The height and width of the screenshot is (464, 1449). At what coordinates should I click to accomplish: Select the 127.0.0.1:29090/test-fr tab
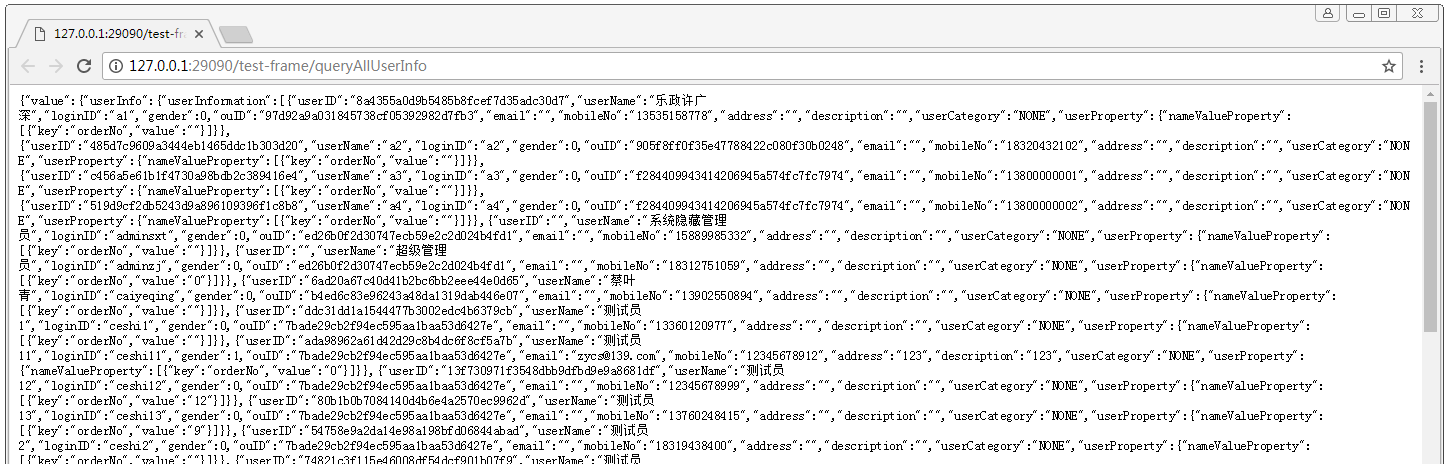coord(110,34)
